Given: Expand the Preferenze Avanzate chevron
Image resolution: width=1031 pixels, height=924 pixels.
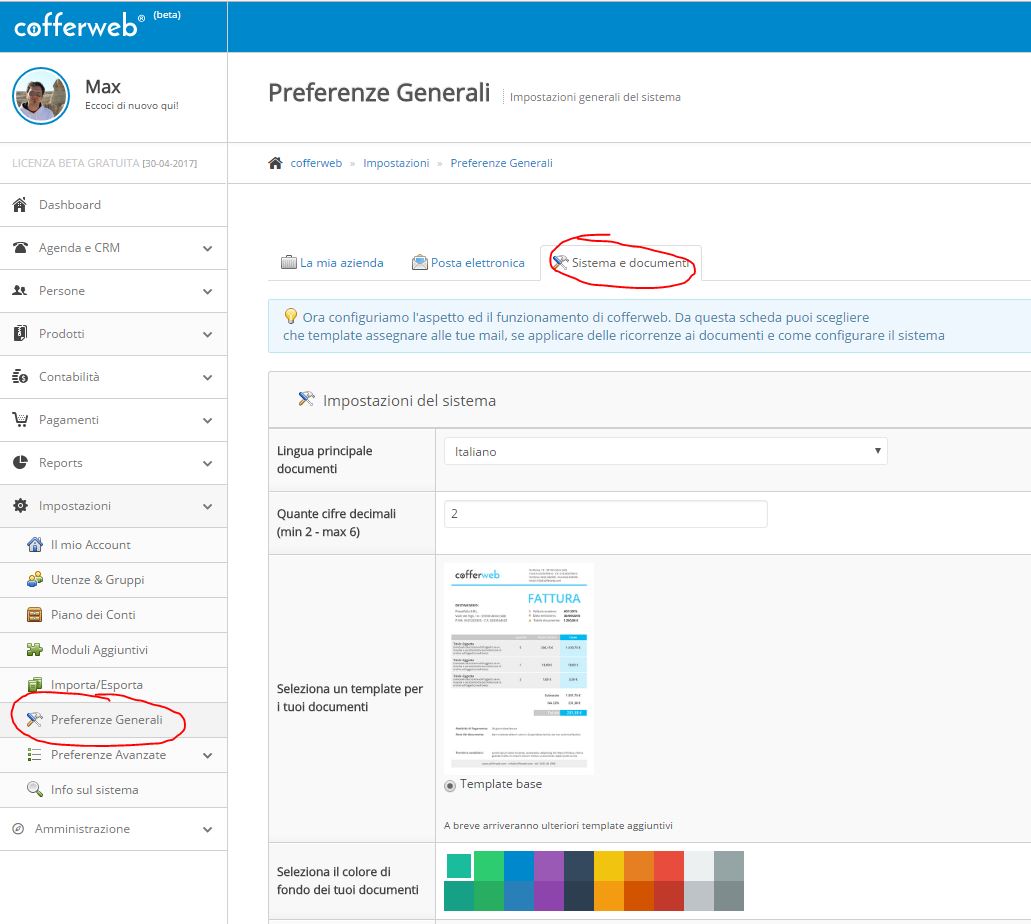Looking at the screenshot, I should 208,756.
